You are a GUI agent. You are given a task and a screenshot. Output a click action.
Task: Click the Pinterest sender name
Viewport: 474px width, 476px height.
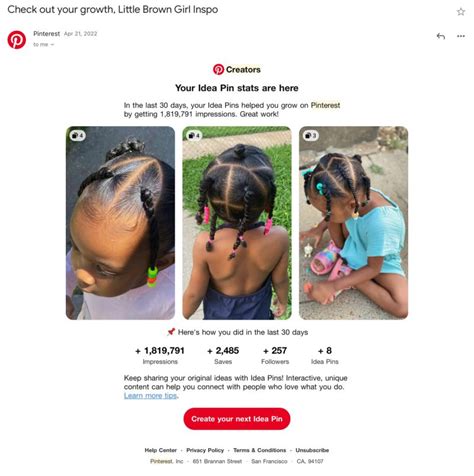46,34
